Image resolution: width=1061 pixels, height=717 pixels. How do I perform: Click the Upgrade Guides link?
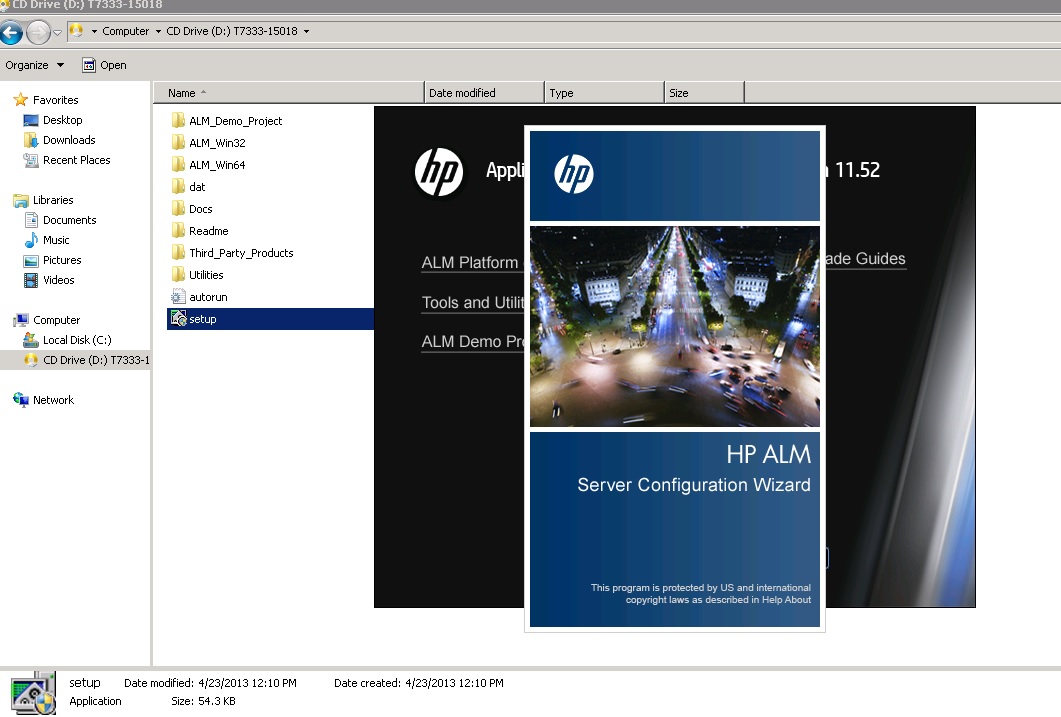(865, 258)
